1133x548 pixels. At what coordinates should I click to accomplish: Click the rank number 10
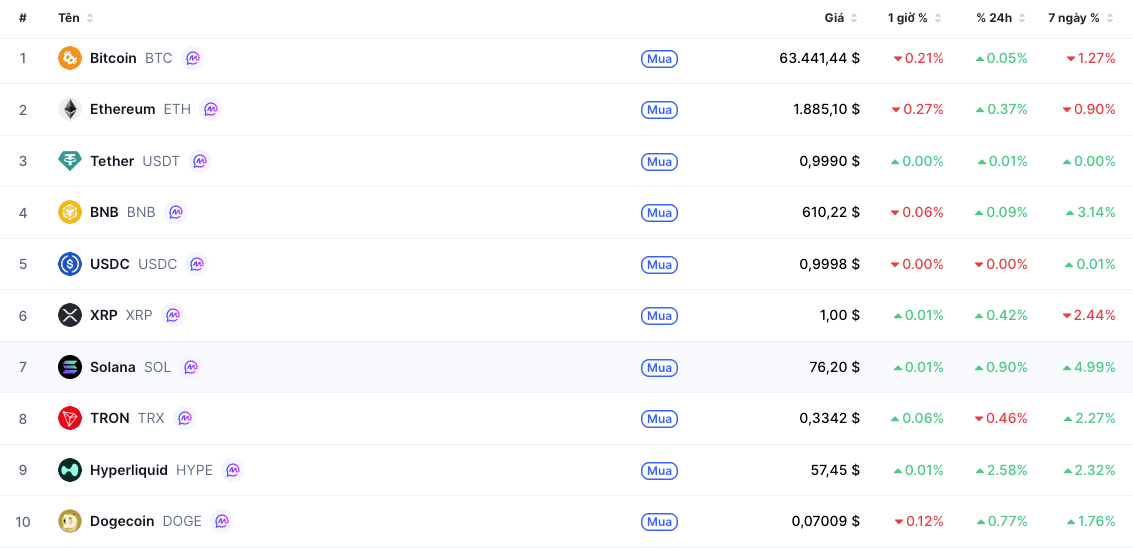pos(23,522)
